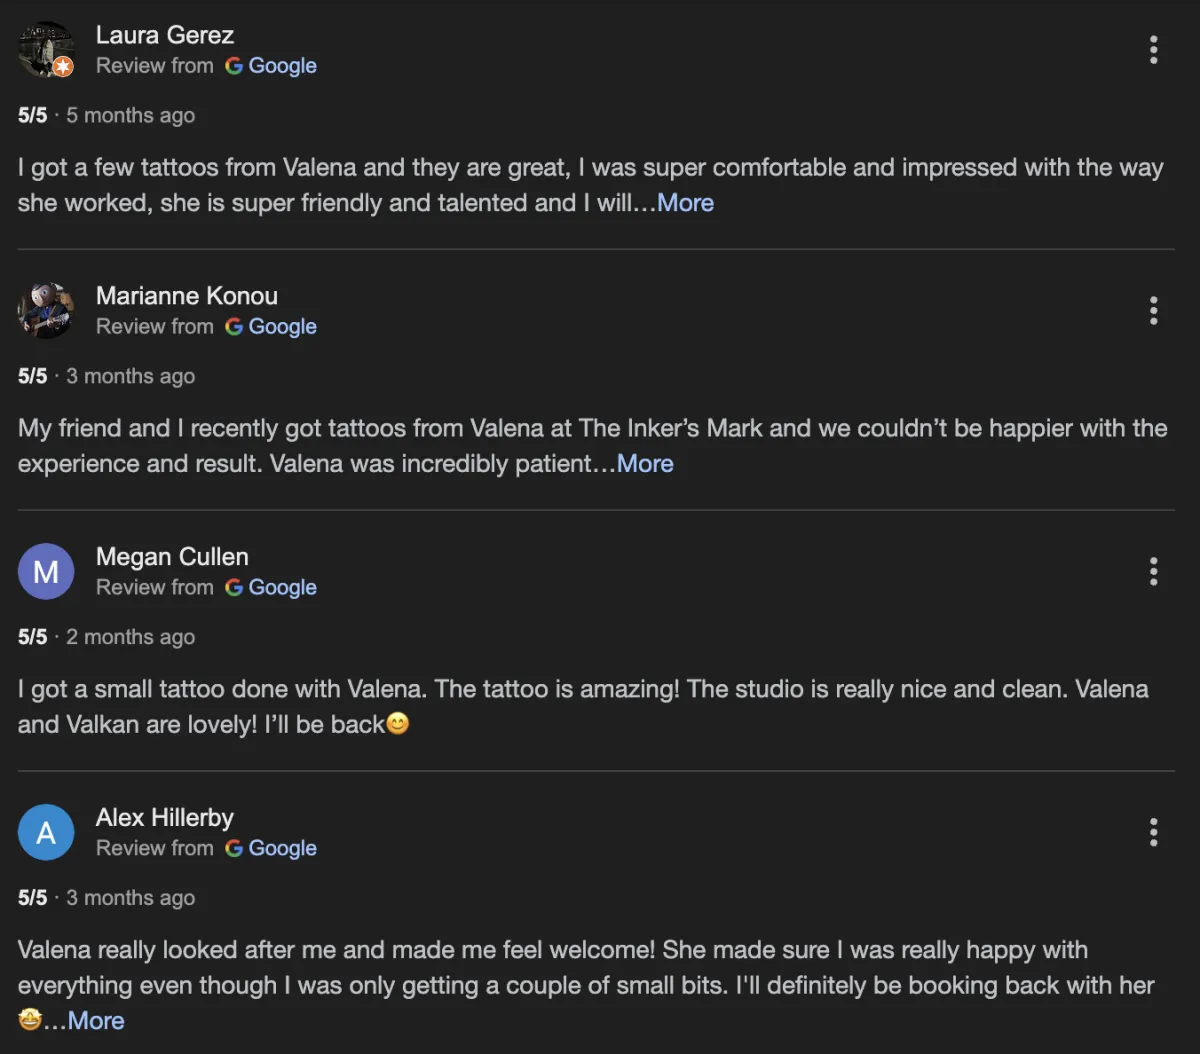Expand Marianne Konou's review with More
The width and height of the screenshot is (1200, 1054).
pos(645,464)
